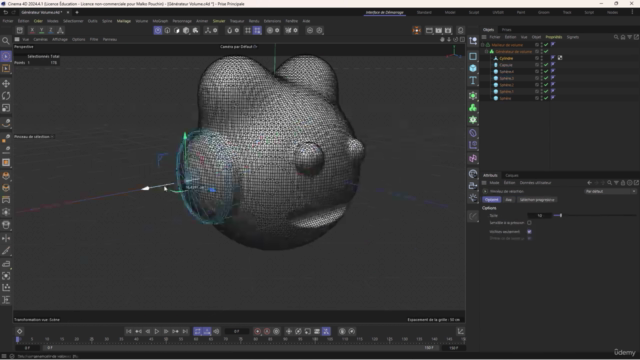Switch to the Calques tab
Screen dimensions: 640x360
pyautogui.click(x=511, y=176)
